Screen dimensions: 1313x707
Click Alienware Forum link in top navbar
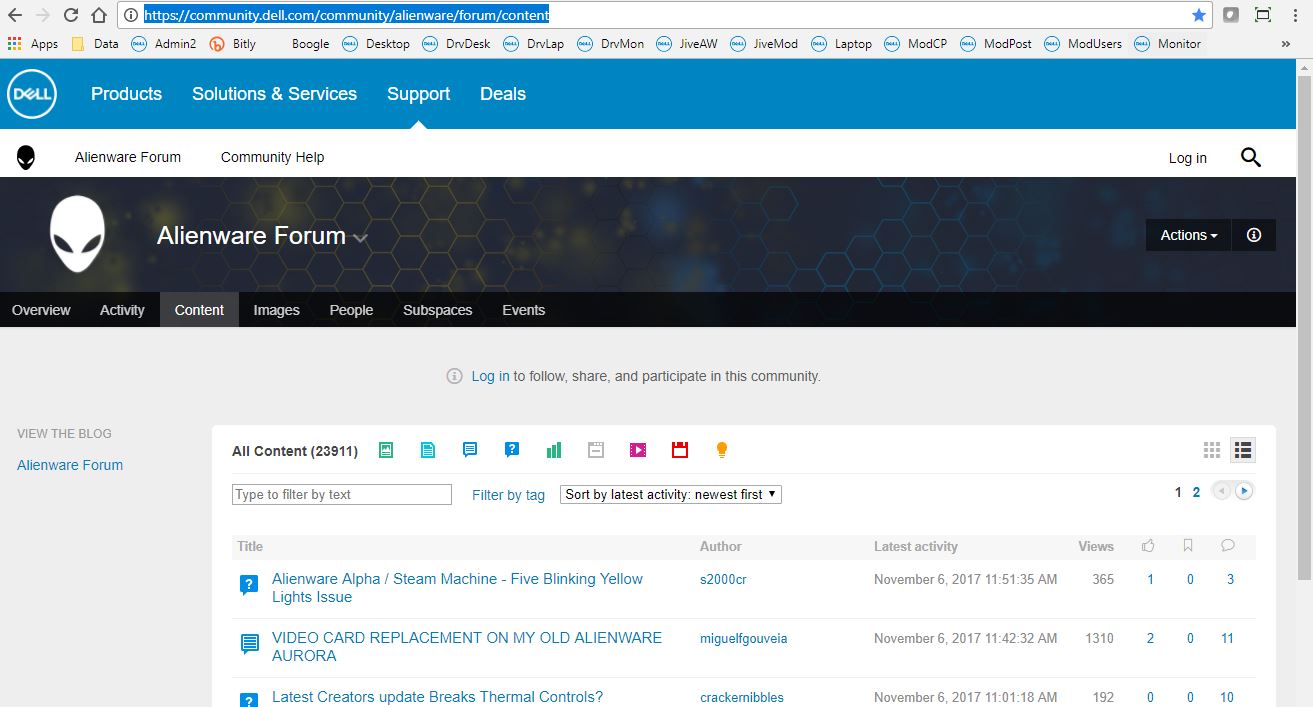pyautogui.click(x=128, y=157)
